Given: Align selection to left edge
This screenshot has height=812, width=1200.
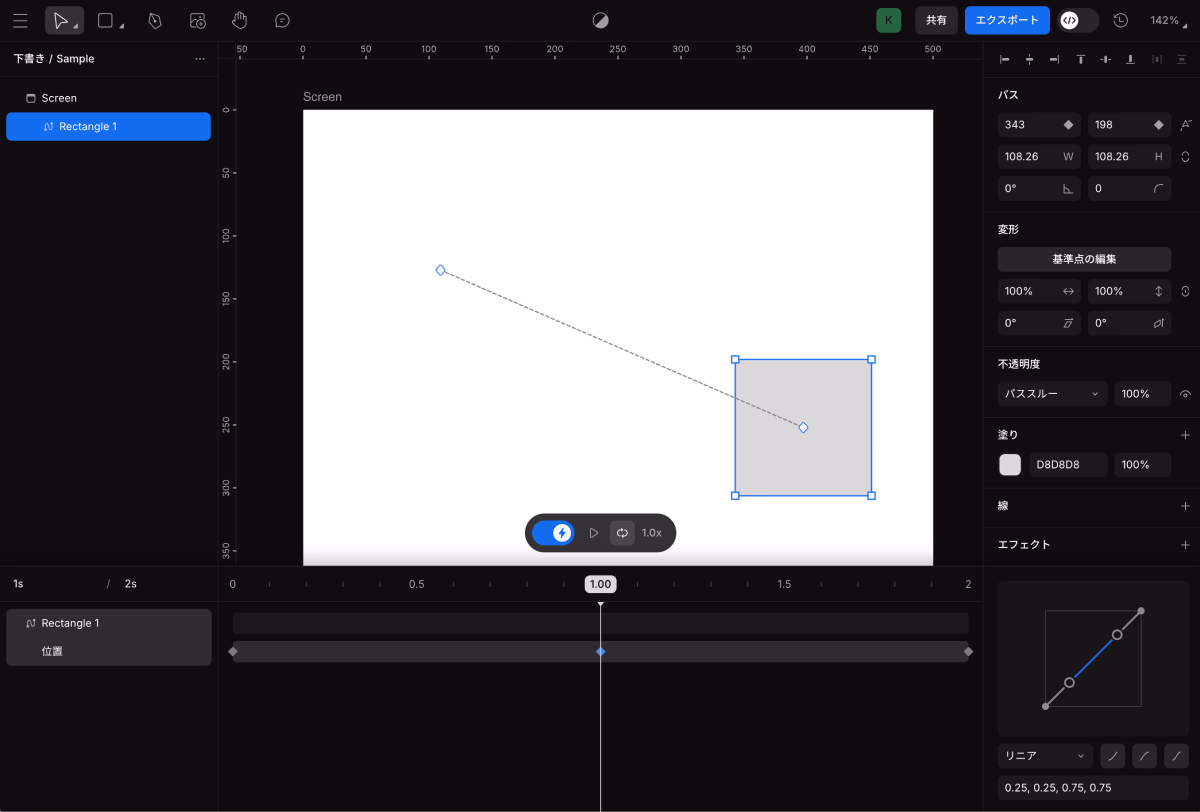Looking at the screenshot, I should click(1005, 59).
